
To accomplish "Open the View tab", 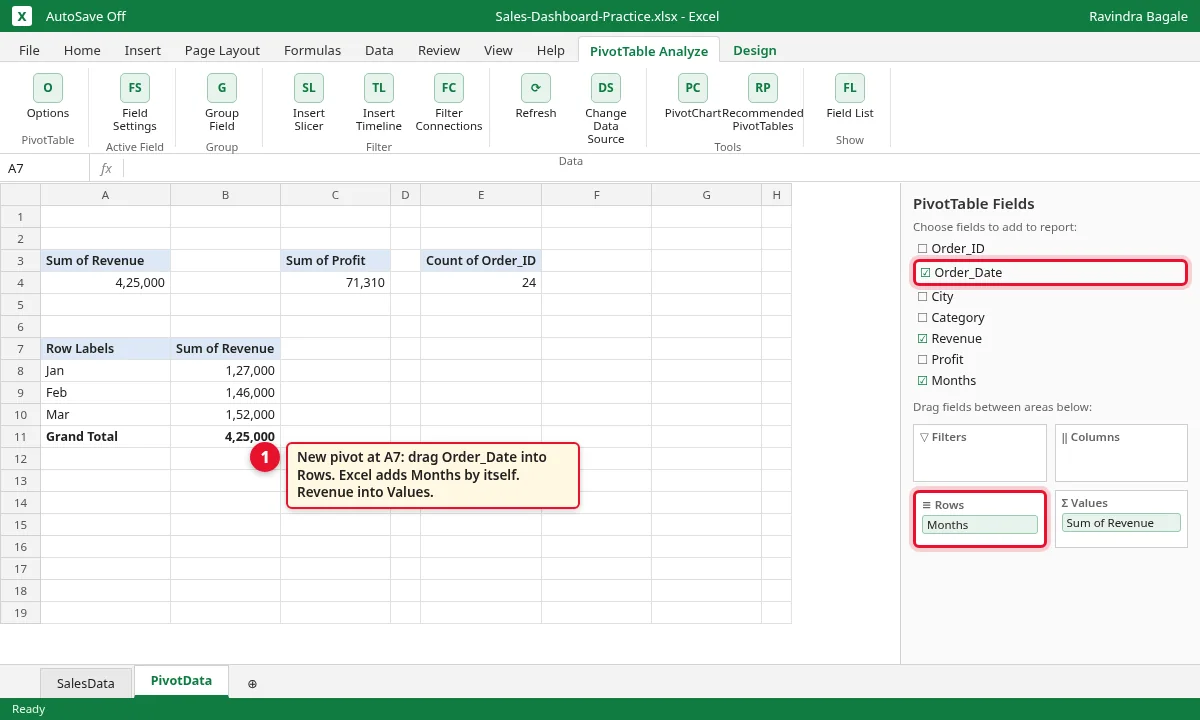I will (498, 50).
